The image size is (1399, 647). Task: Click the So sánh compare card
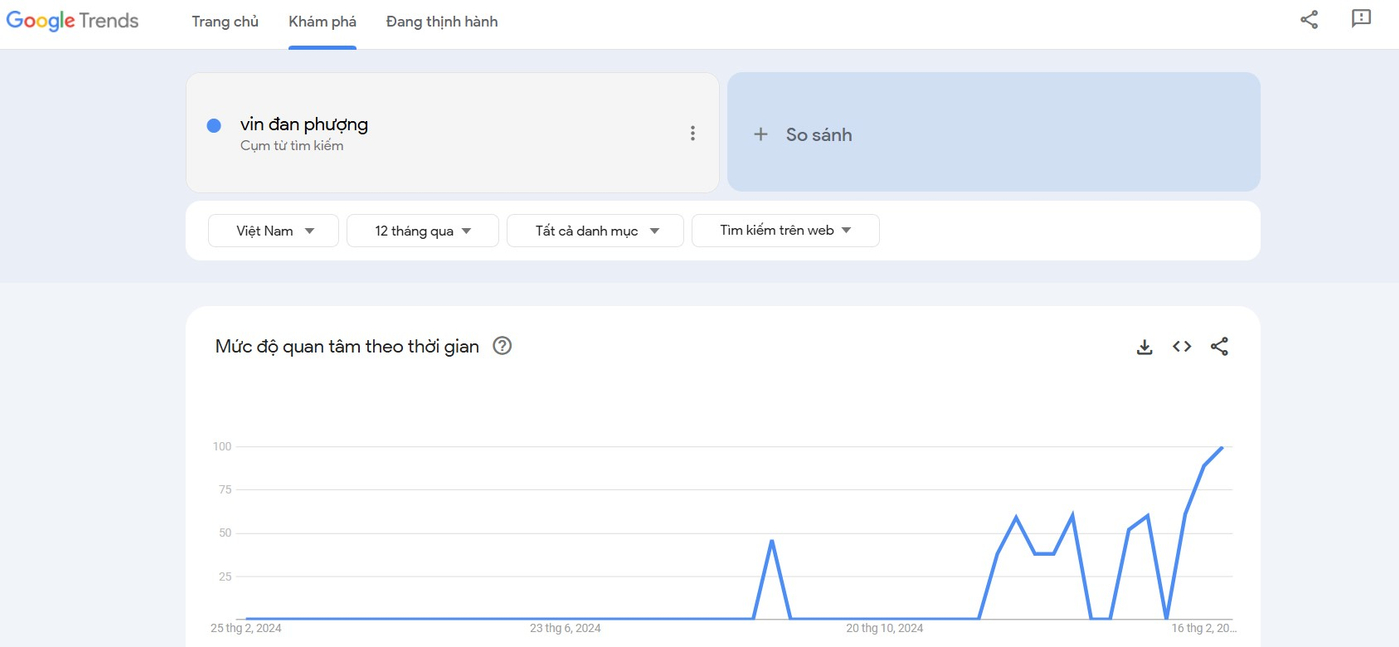tap(993, 132)
